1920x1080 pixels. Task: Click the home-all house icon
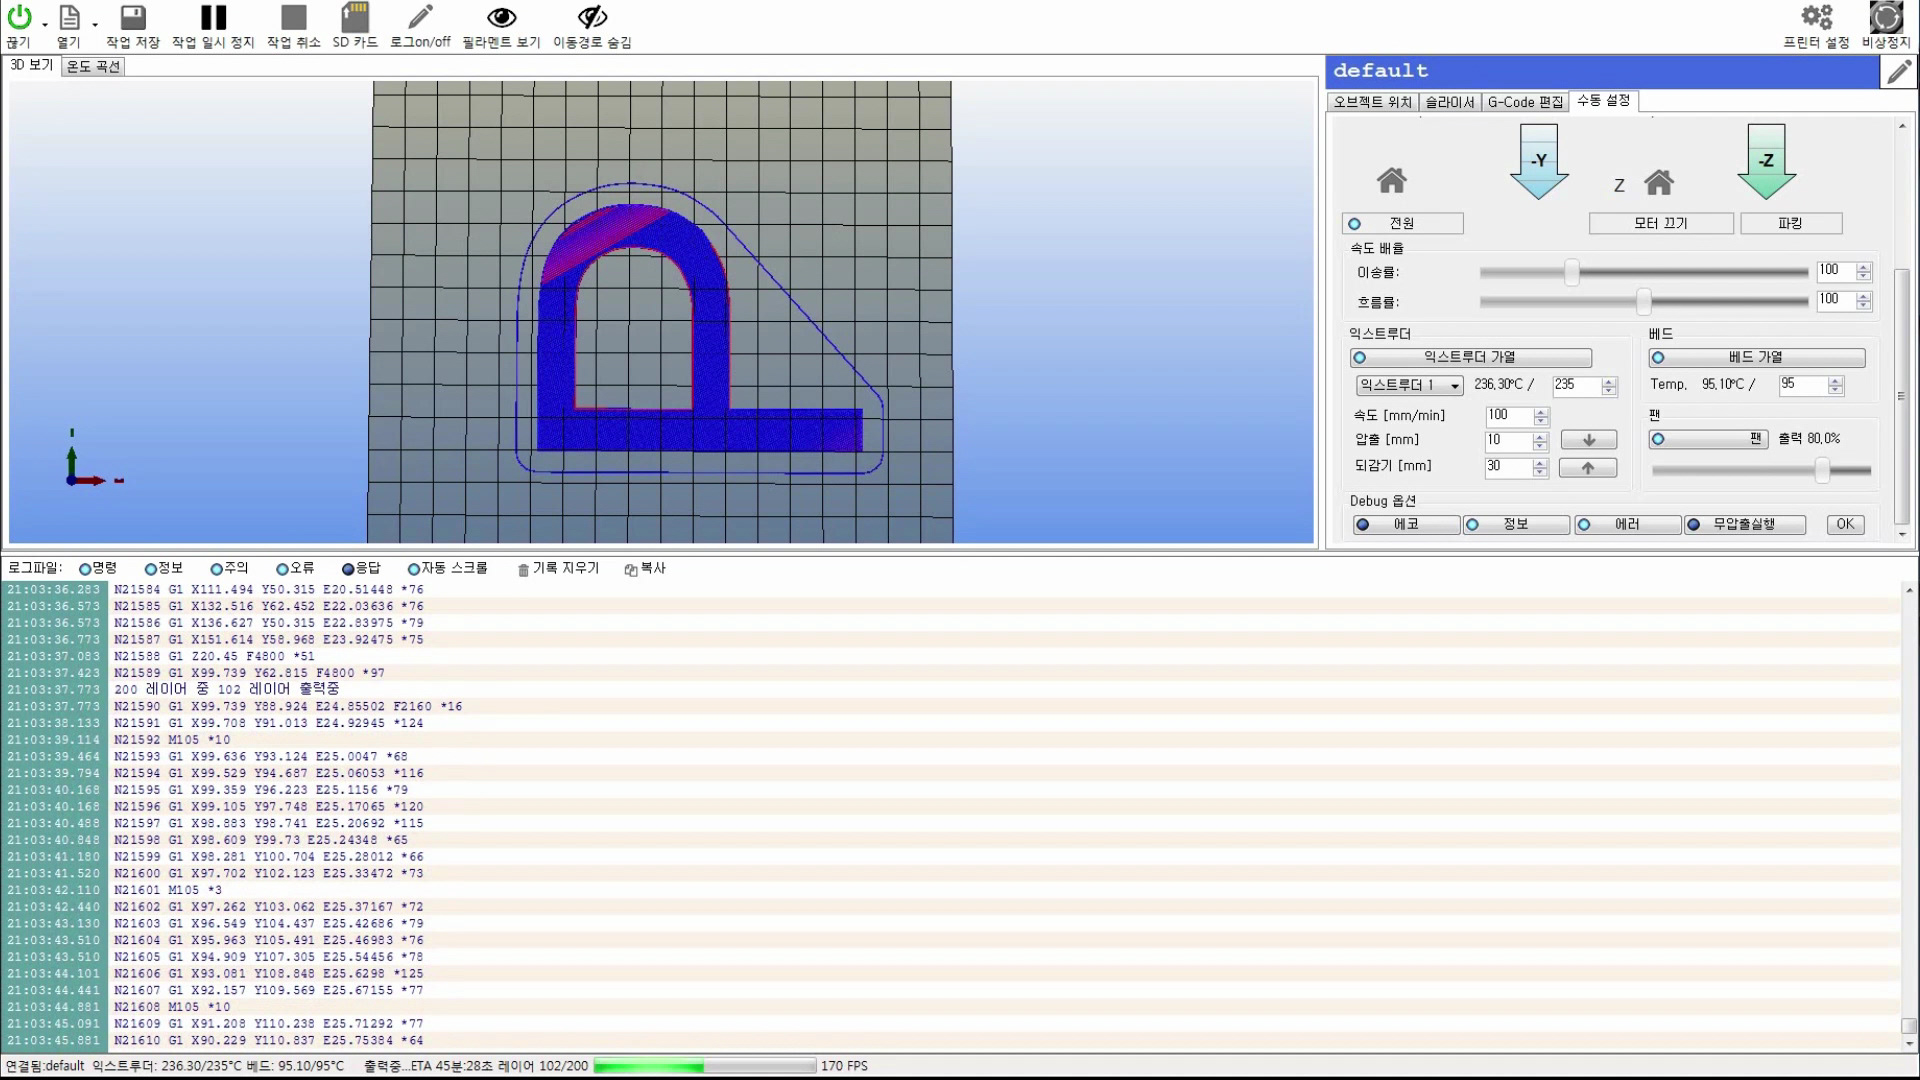(1392, 180)
